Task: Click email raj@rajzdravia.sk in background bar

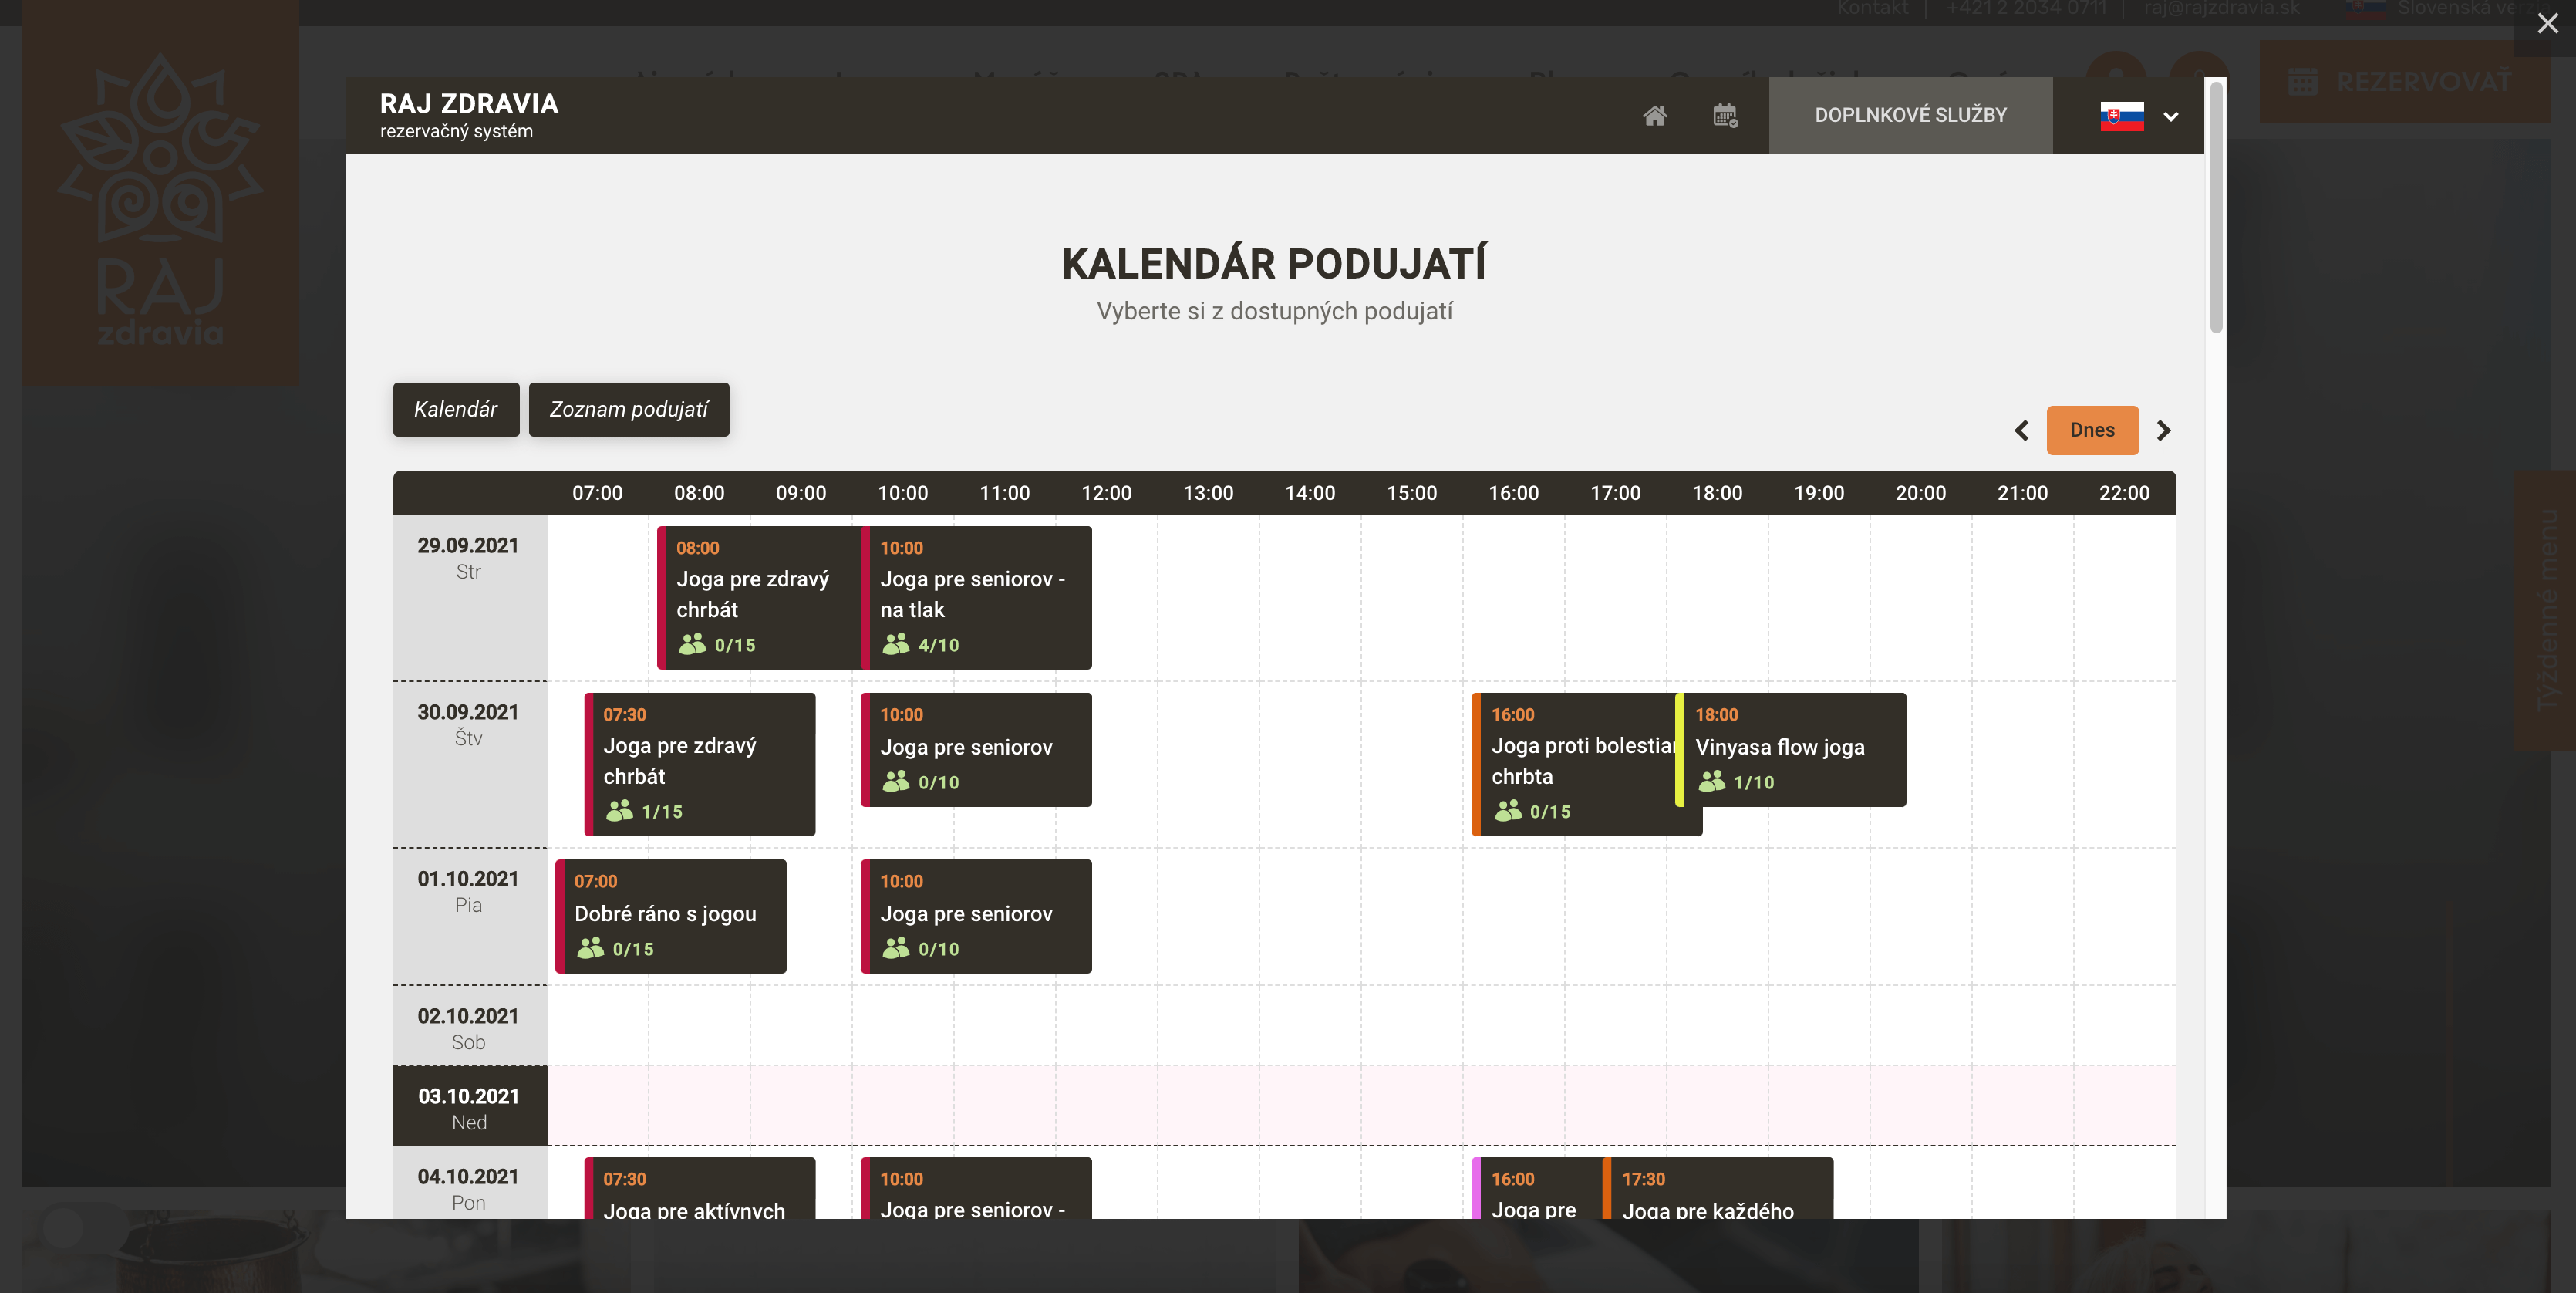Action: coord(2221,9)
